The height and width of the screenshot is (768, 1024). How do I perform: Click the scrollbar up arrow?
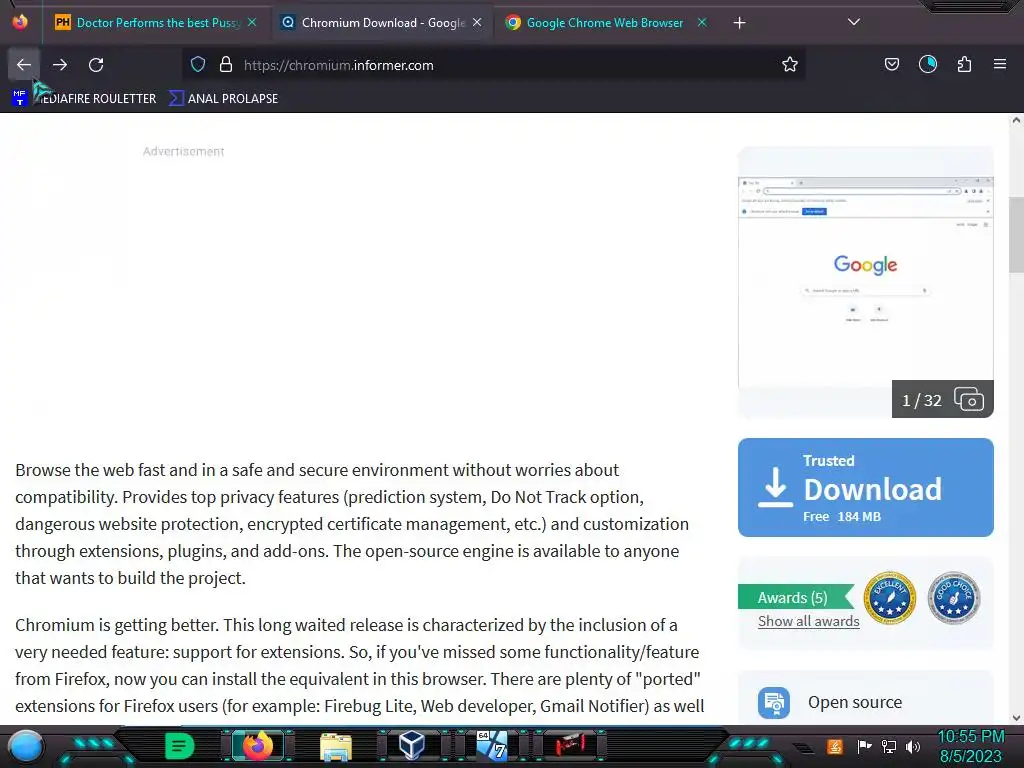tap(1016, 121)
